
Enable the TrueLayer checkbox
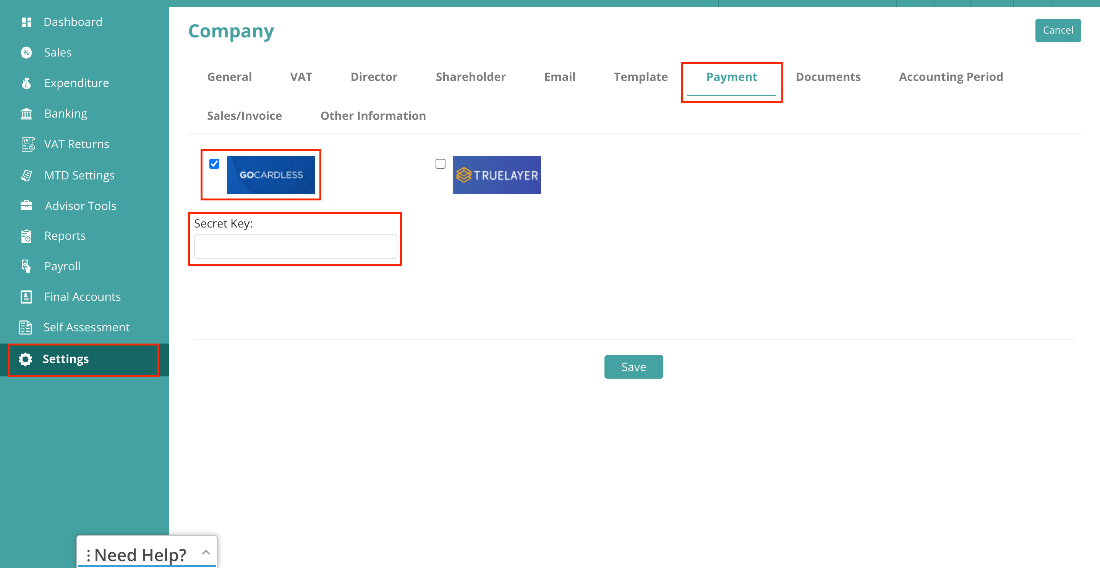point(441,164)
